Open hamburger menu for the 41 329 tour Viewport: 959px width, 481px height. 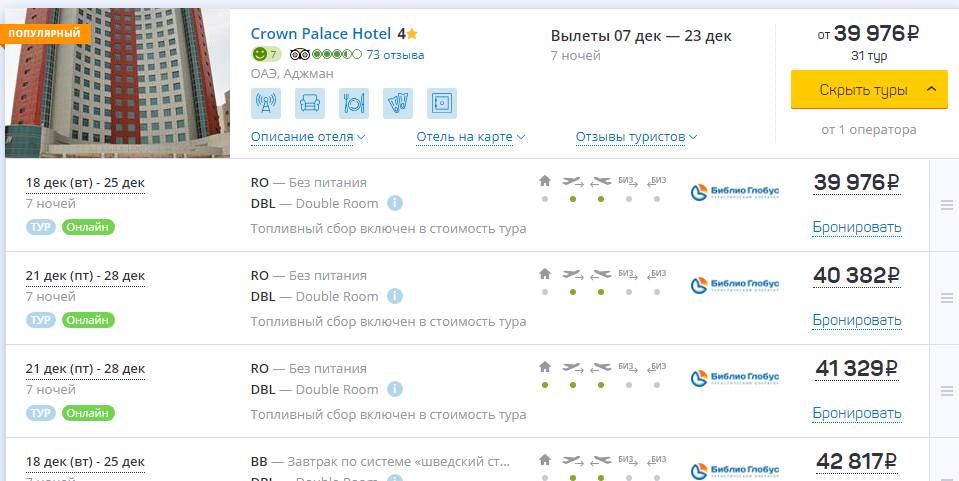[x=947, y=391]
